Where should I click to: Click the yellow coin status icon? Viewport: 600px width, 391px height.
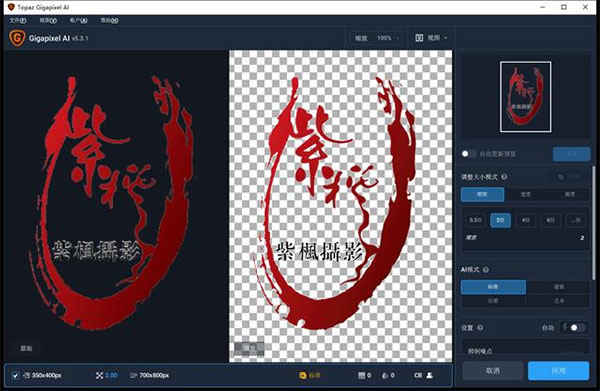point(303,375)
